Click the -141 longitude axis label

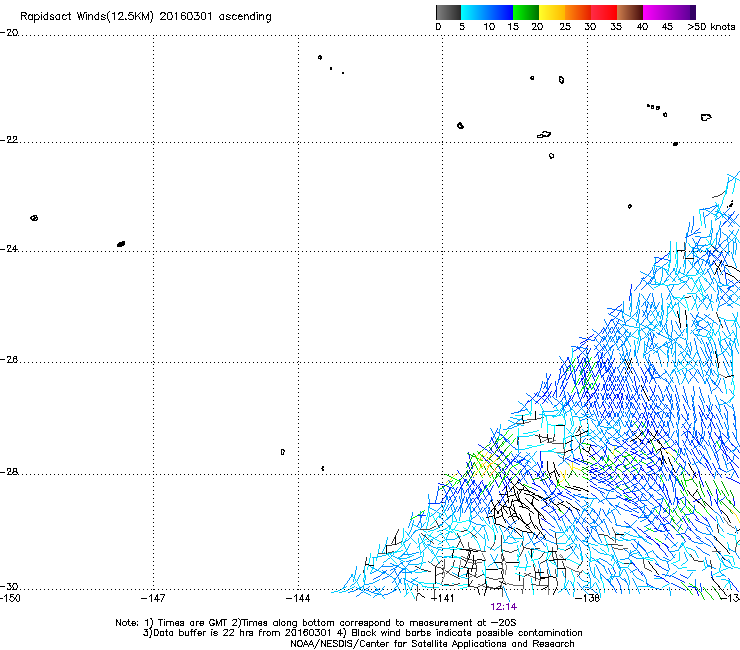[443, 598]
